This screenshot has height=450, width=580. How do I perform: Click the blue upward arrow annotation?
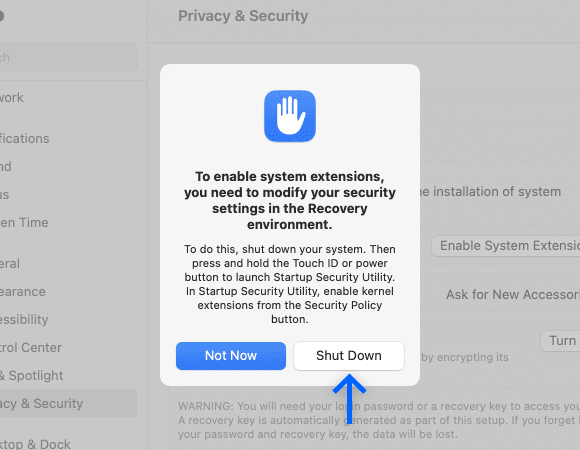tap(349, 399)
